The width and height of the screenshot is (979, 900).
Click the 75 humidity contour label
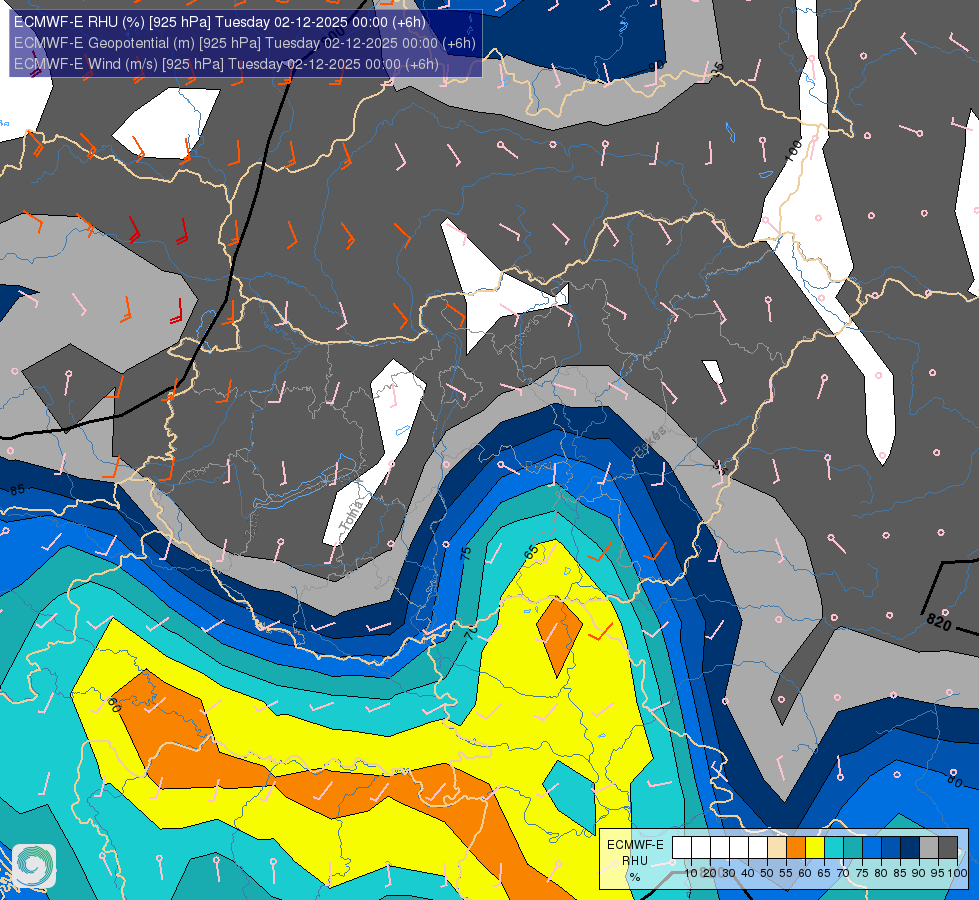pos(466,553)
